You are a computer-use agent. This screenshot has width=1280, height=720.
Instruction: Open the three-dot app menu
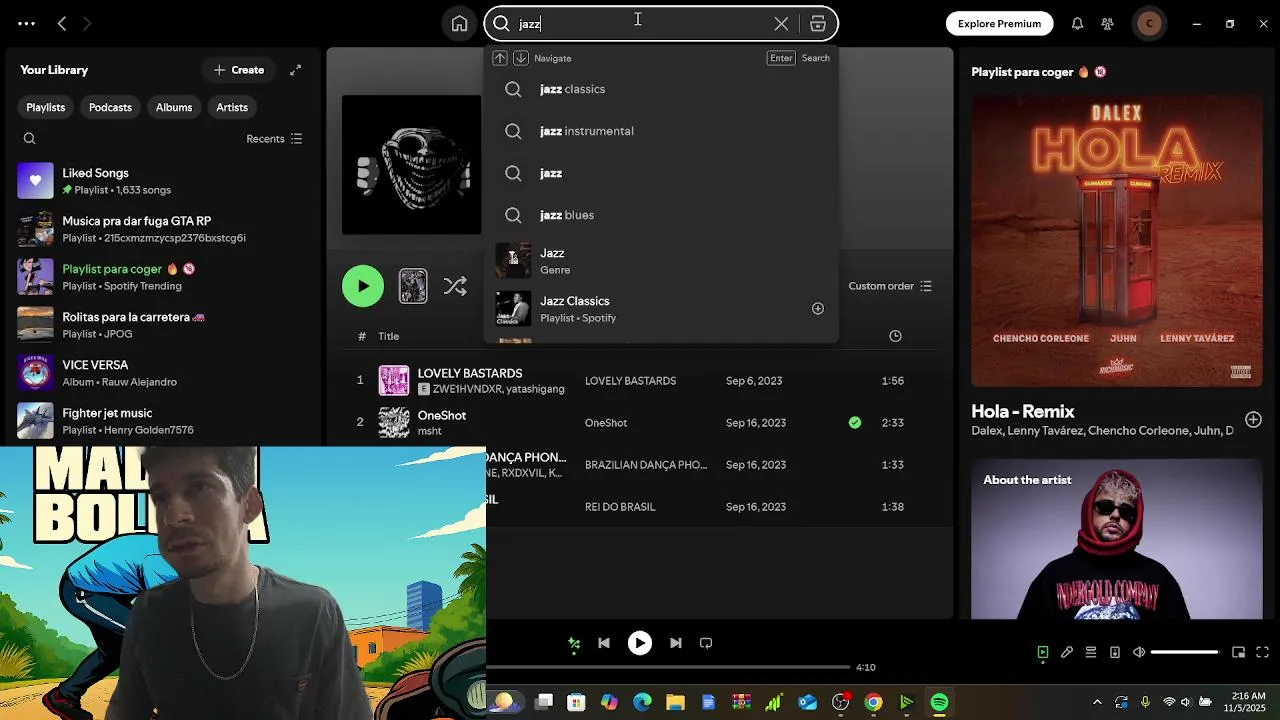[x=26, y=23]
